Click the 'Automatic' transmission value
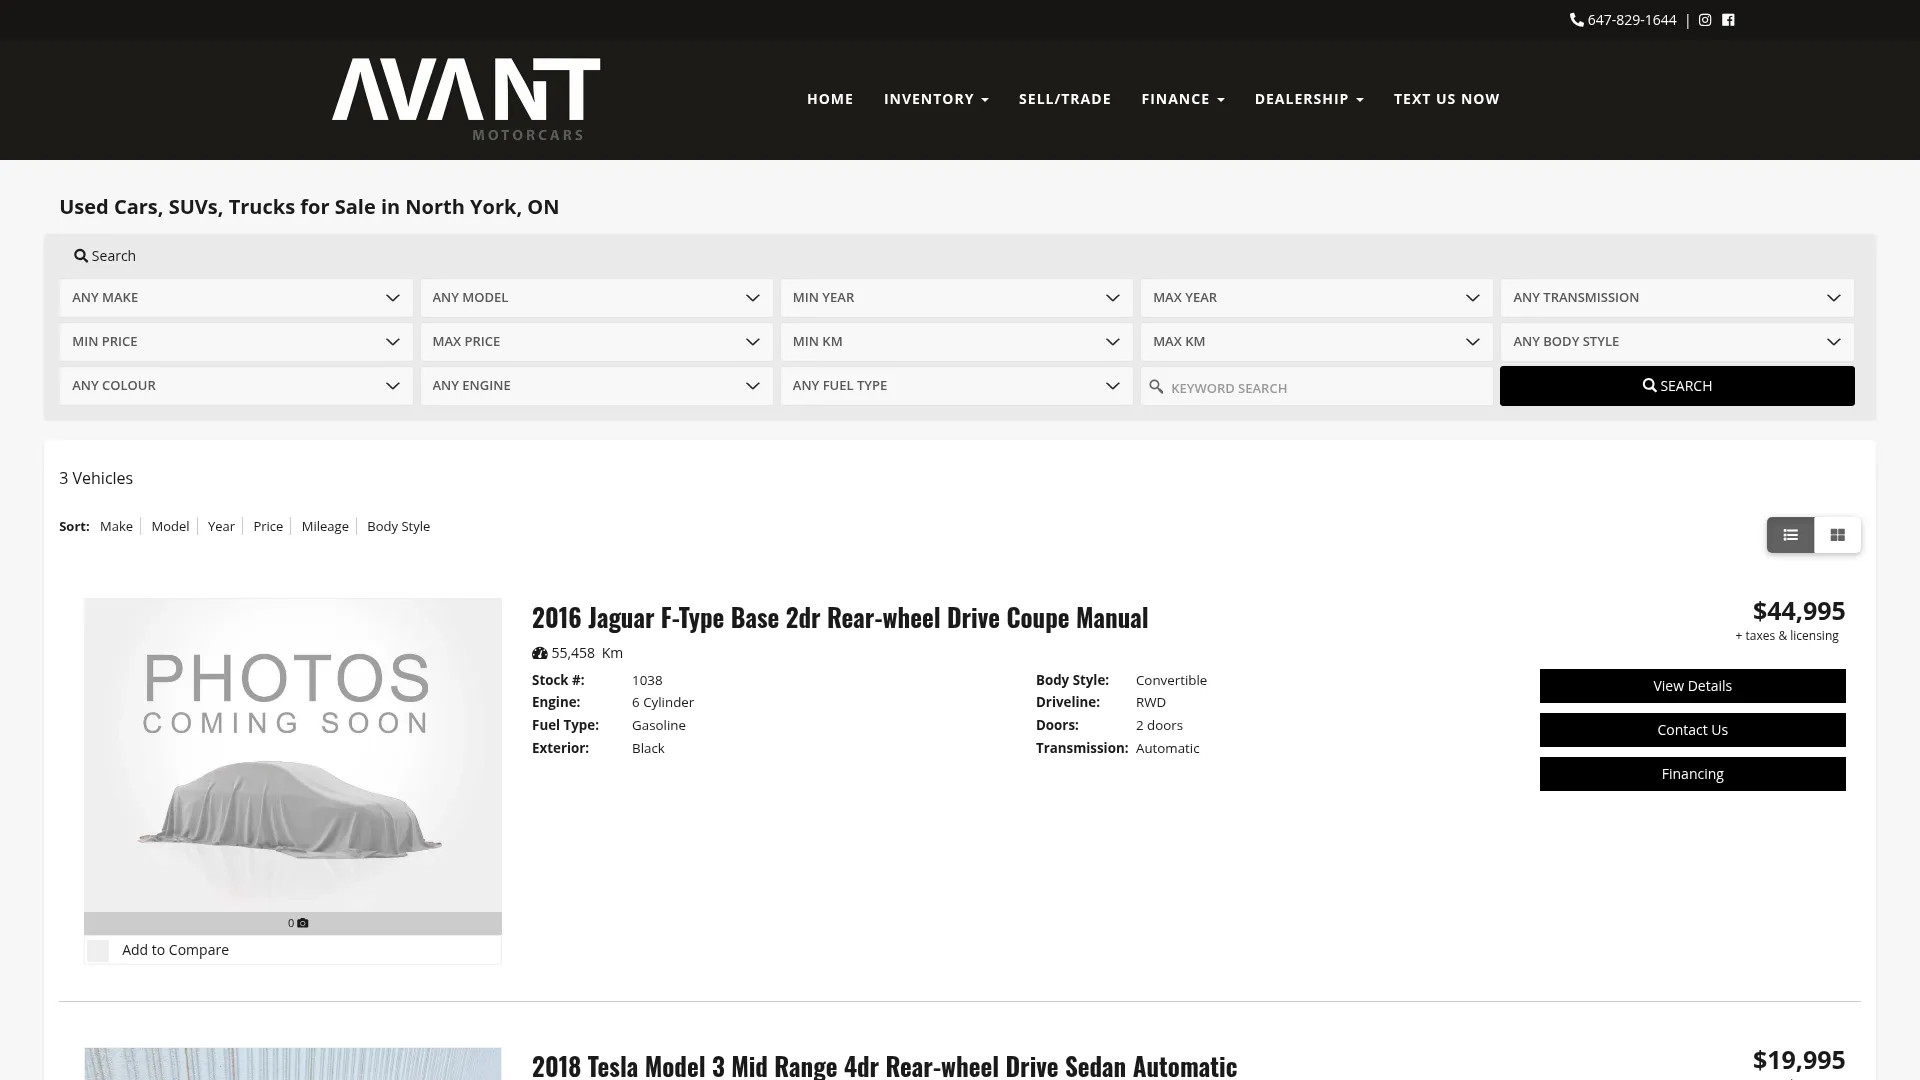This screenshot has width=1920, height=1080. point(1167,748)
